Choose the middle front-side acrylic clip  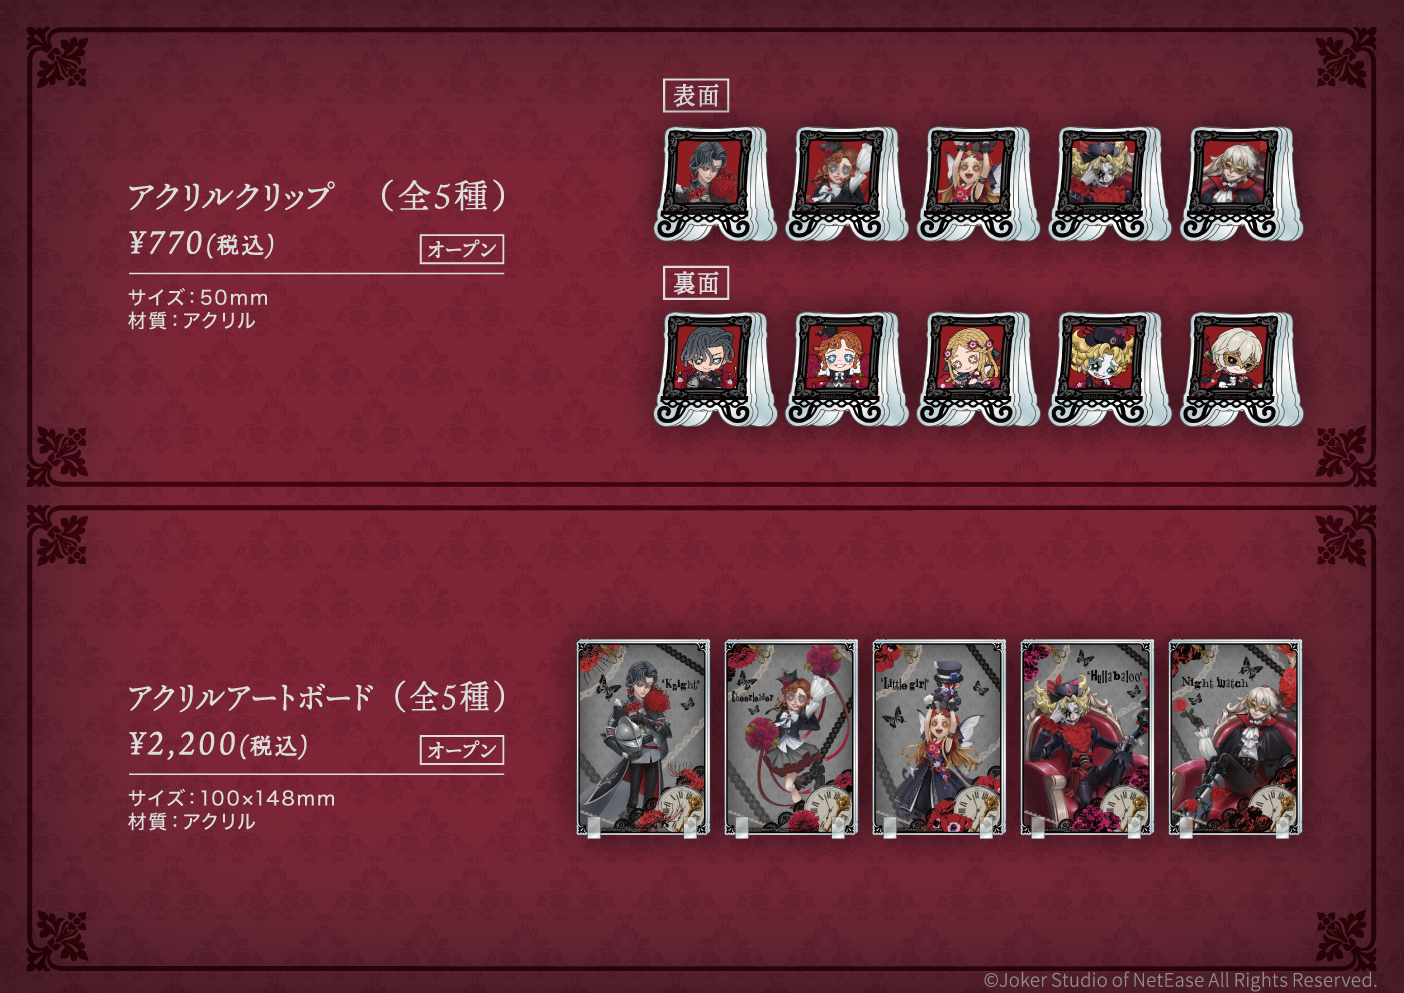pyautogui.click(x=978, y=184)
